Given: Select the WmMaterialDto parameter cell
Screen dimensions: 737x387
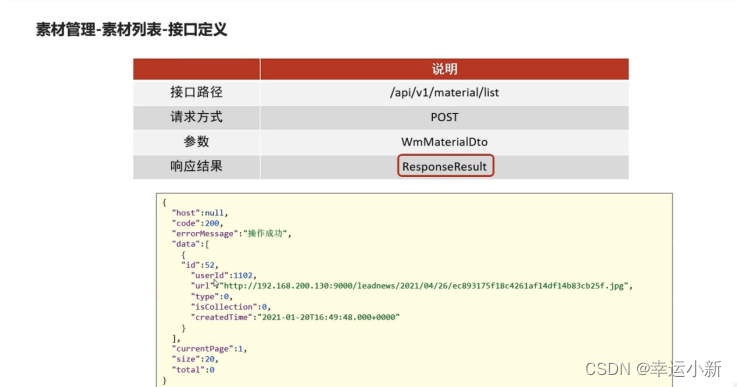Looking at the screenshot, I should (444, 142).
